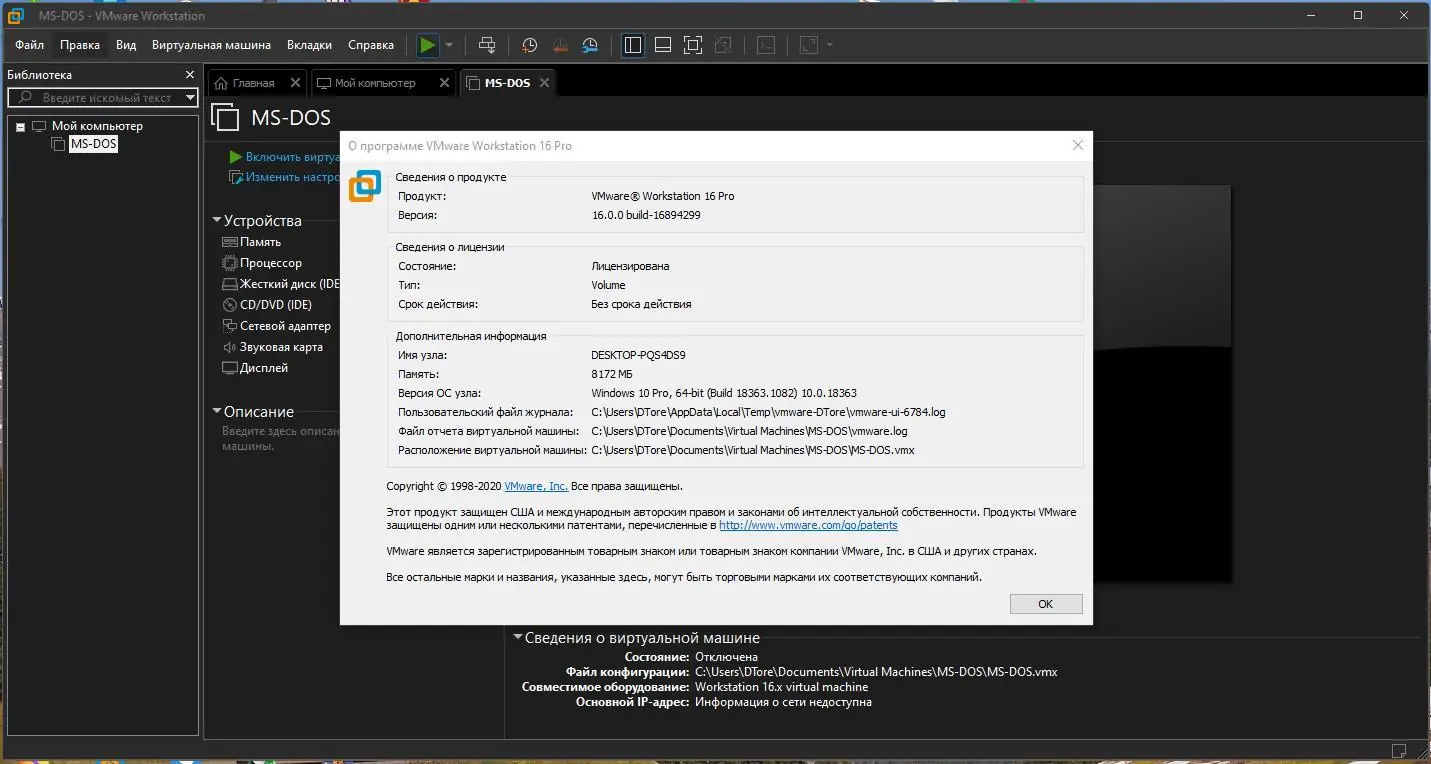The width and height of the screenshot is (1431, 764).
Task: Click the Звуковая карта device icon
Action: 230,347
